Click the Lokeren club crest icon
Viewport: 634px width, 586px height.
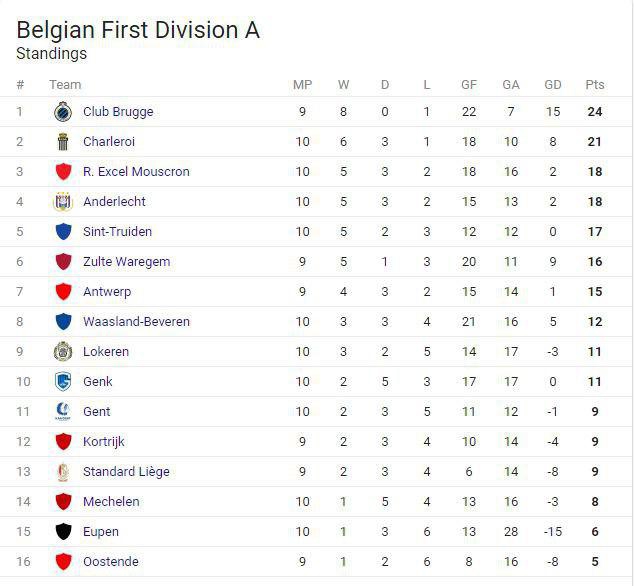pos(64,352)
